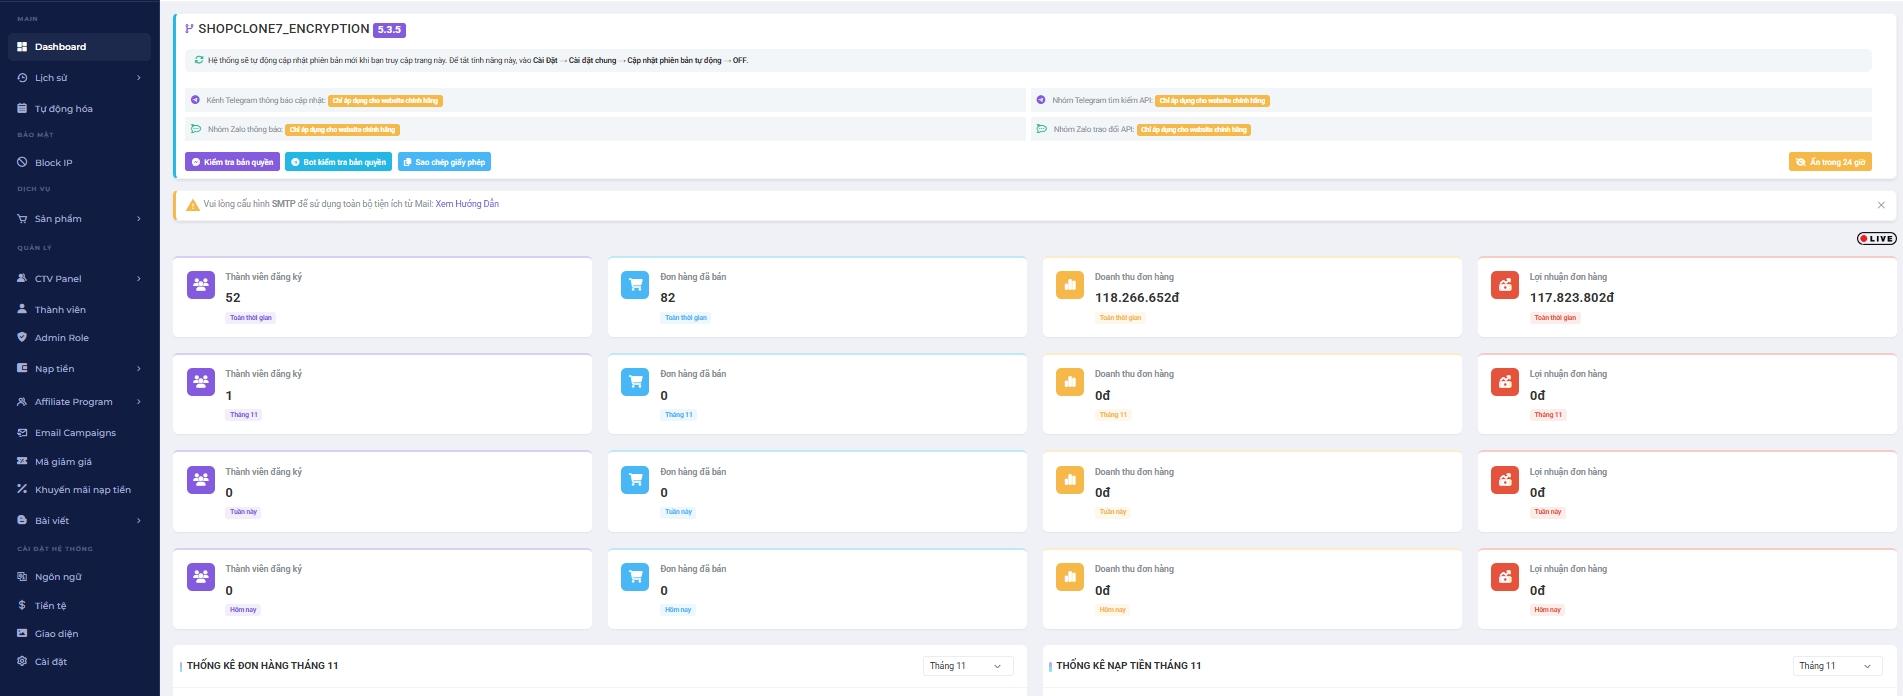Click the blue cart icon for all-time orders sold

[x=635, y=285]
